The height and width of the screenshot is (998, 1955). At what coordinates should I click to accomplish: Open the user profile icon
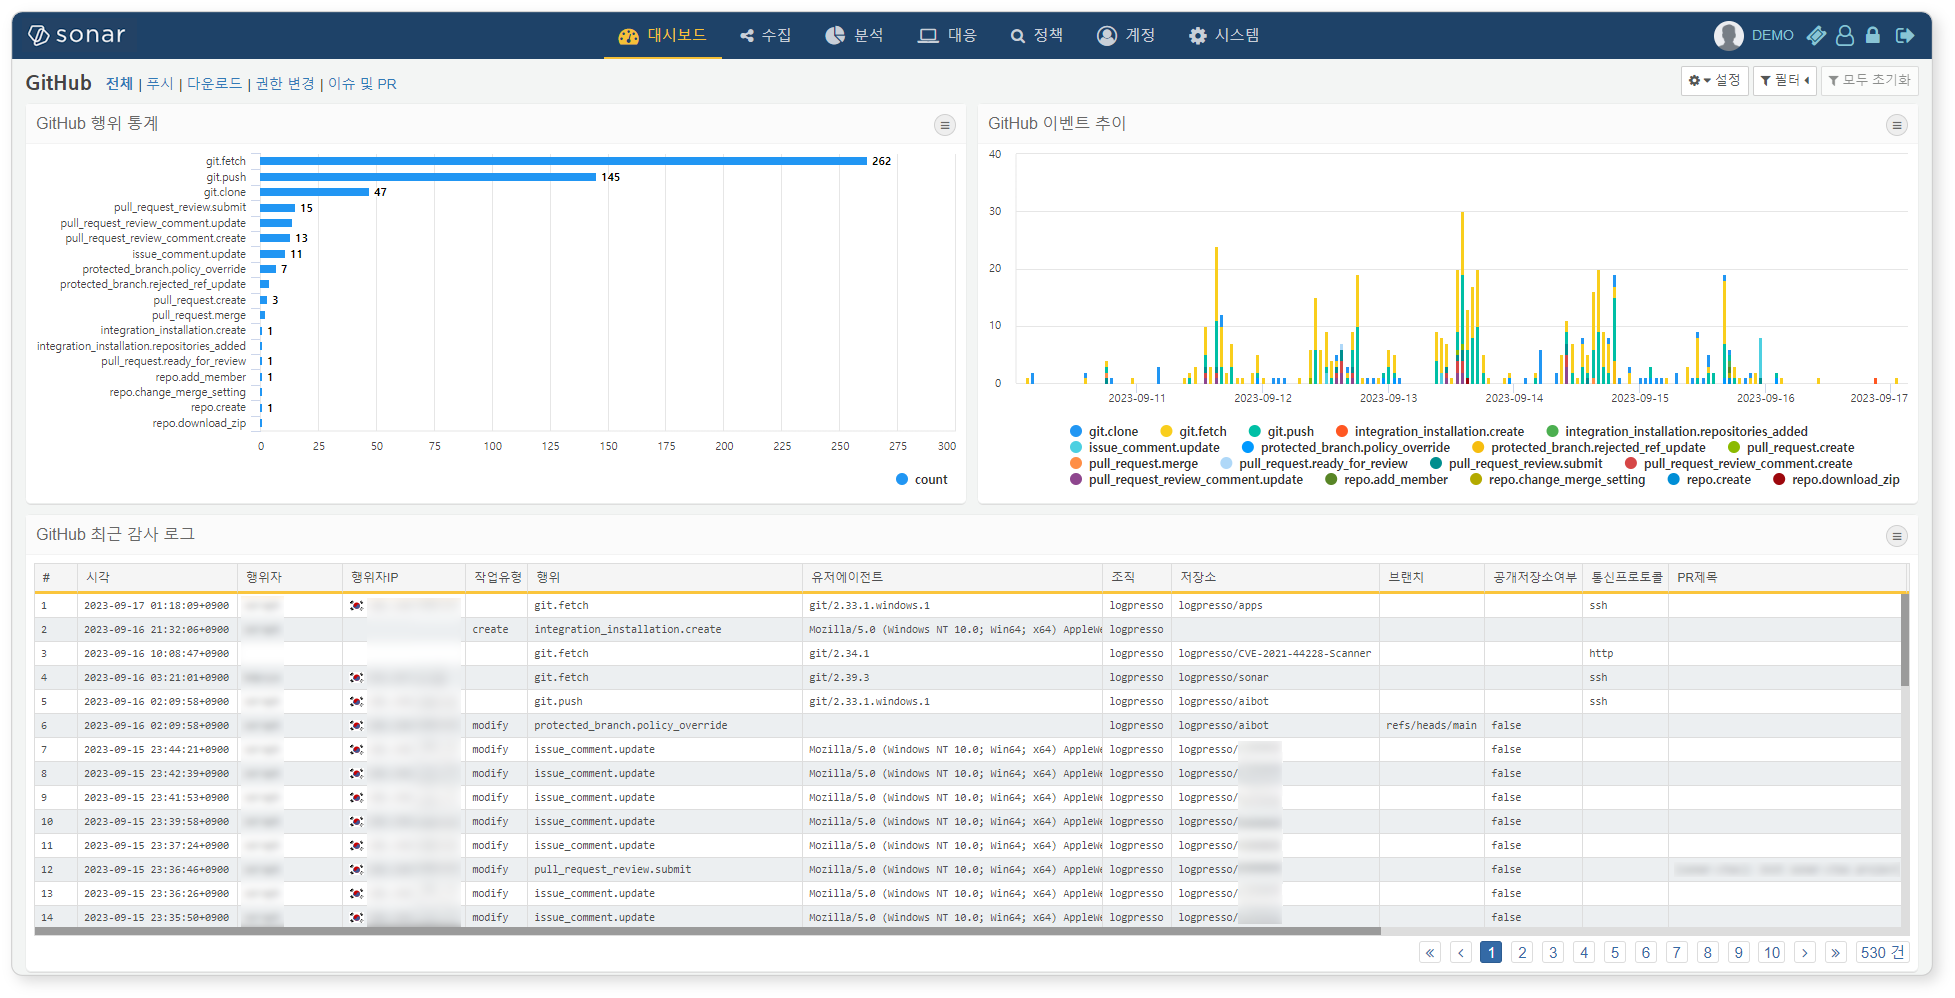[x=1845, y=36]
